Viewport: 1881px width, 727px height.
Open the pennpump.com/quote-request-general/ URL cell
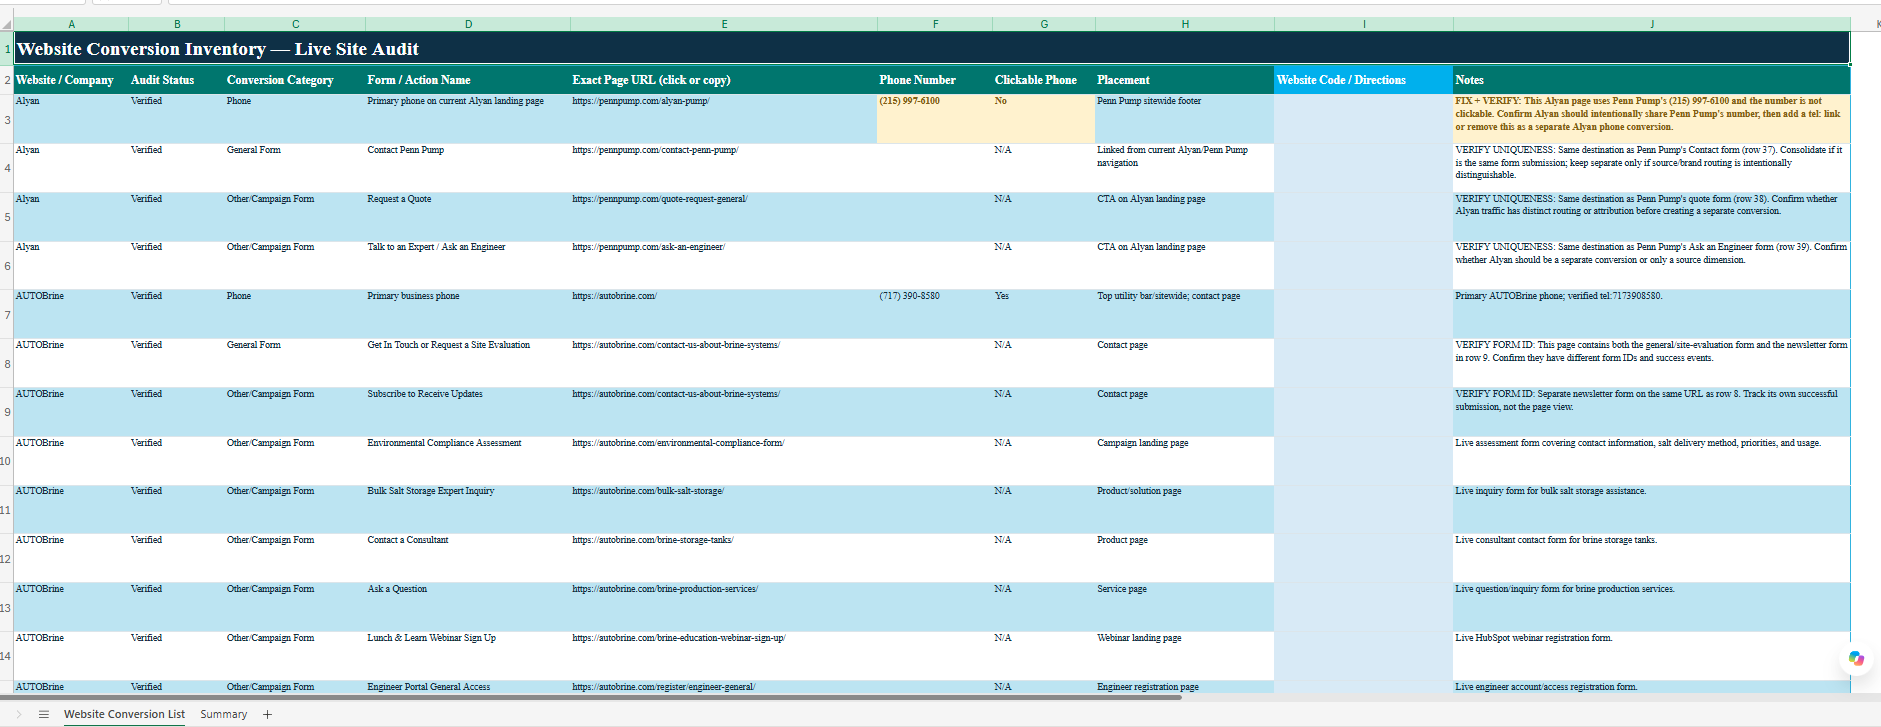pyautogui.click(x=724, y=217)
